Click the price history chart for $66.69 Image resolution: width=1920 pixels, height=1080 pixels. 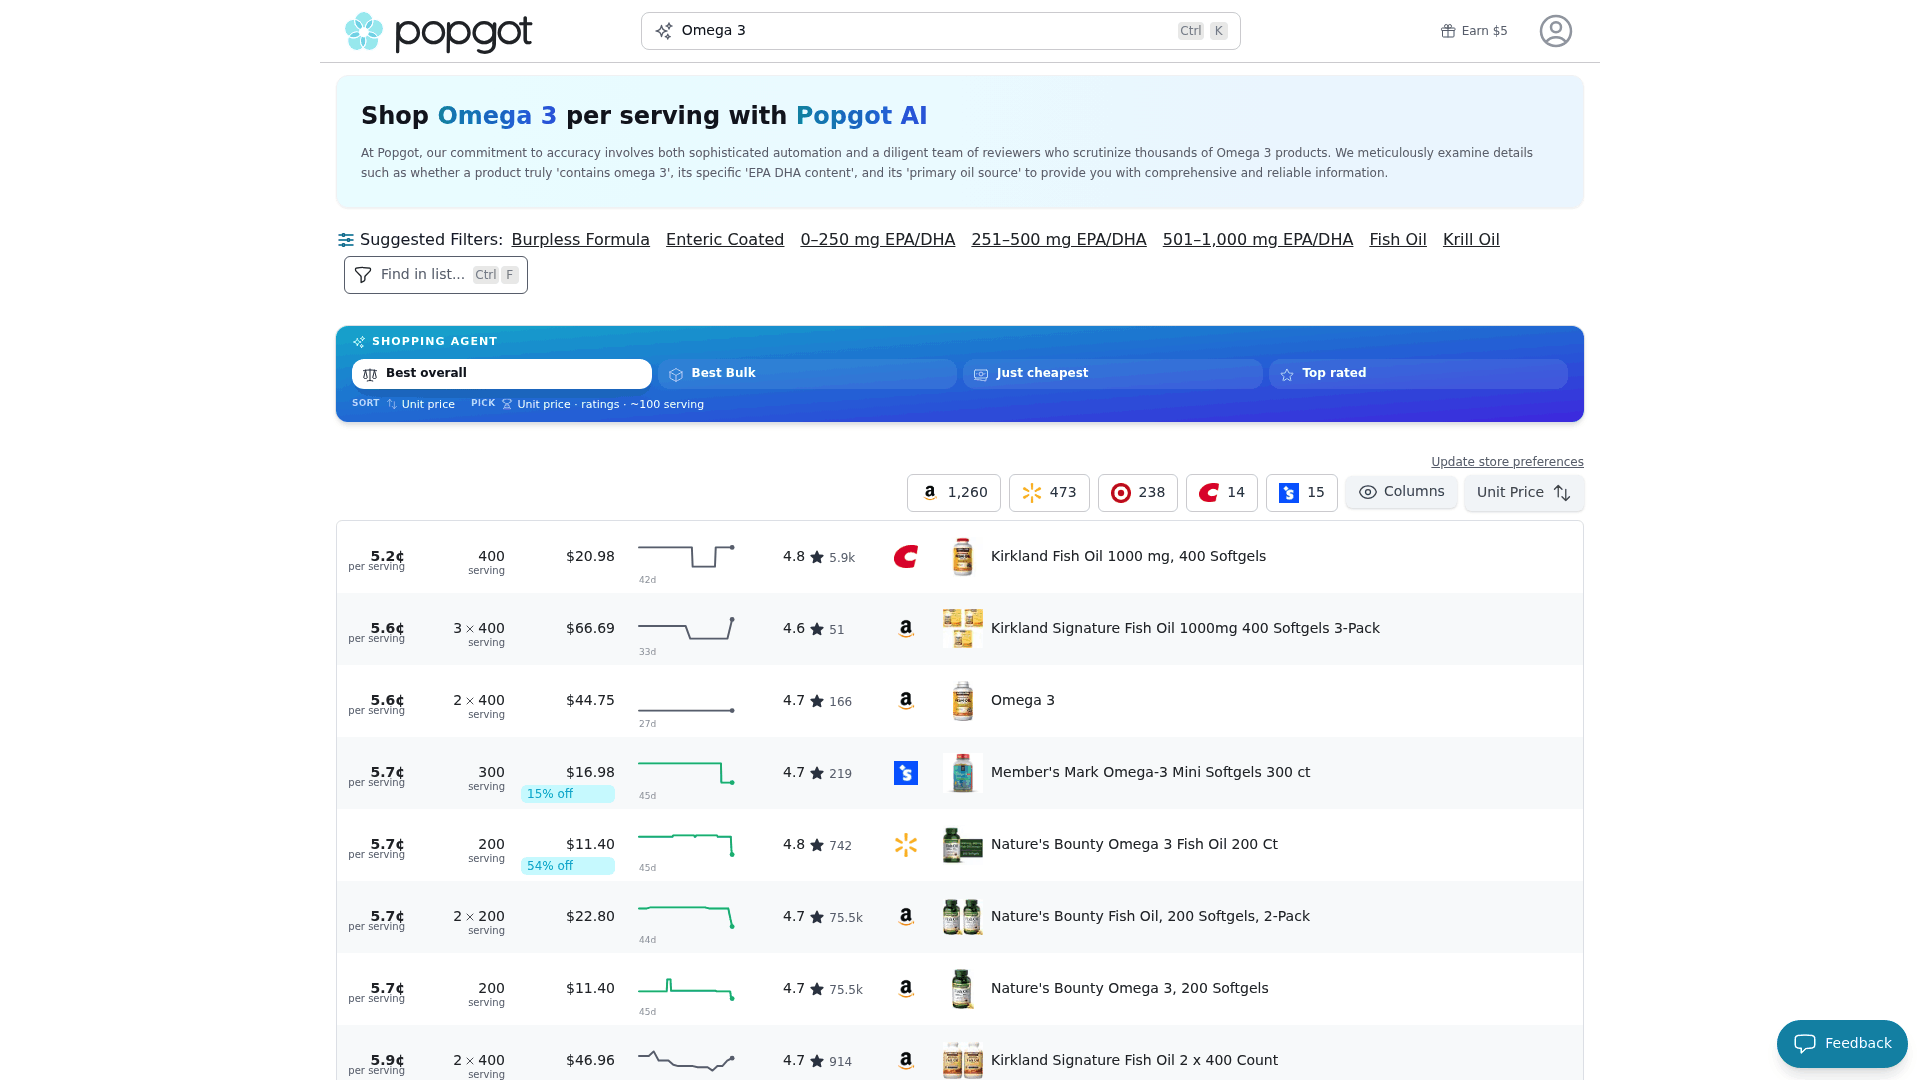tap(687, 629)
